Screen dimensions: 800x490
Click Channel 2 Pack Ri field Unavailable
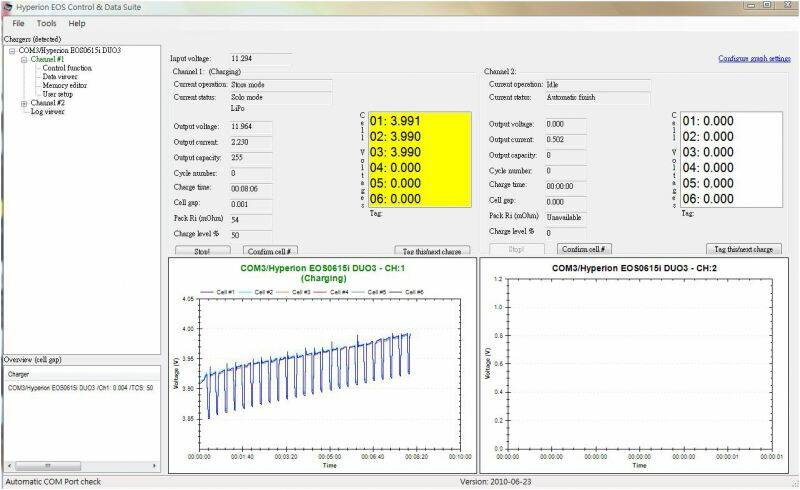565,217
